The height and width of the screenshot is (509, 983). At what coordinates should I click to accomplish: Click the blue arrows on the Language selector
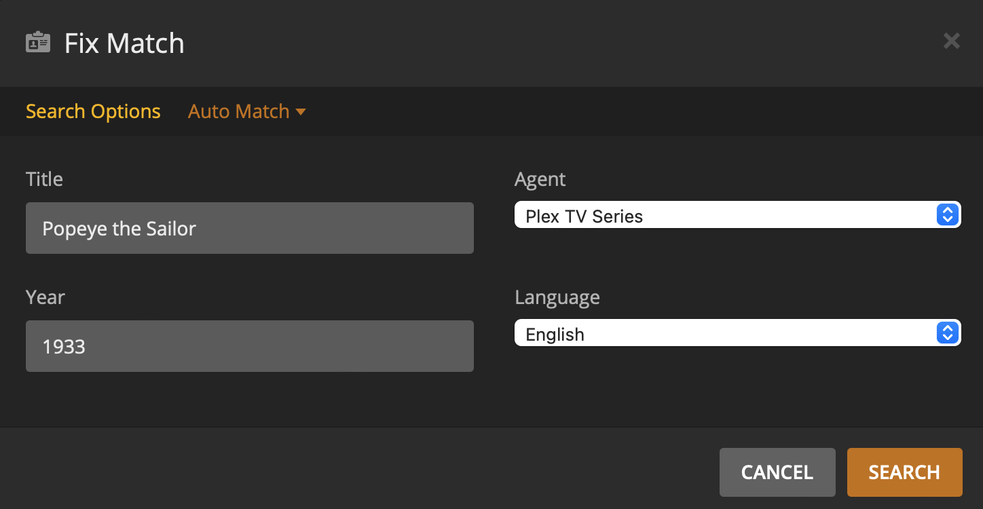tap(947, 333)
